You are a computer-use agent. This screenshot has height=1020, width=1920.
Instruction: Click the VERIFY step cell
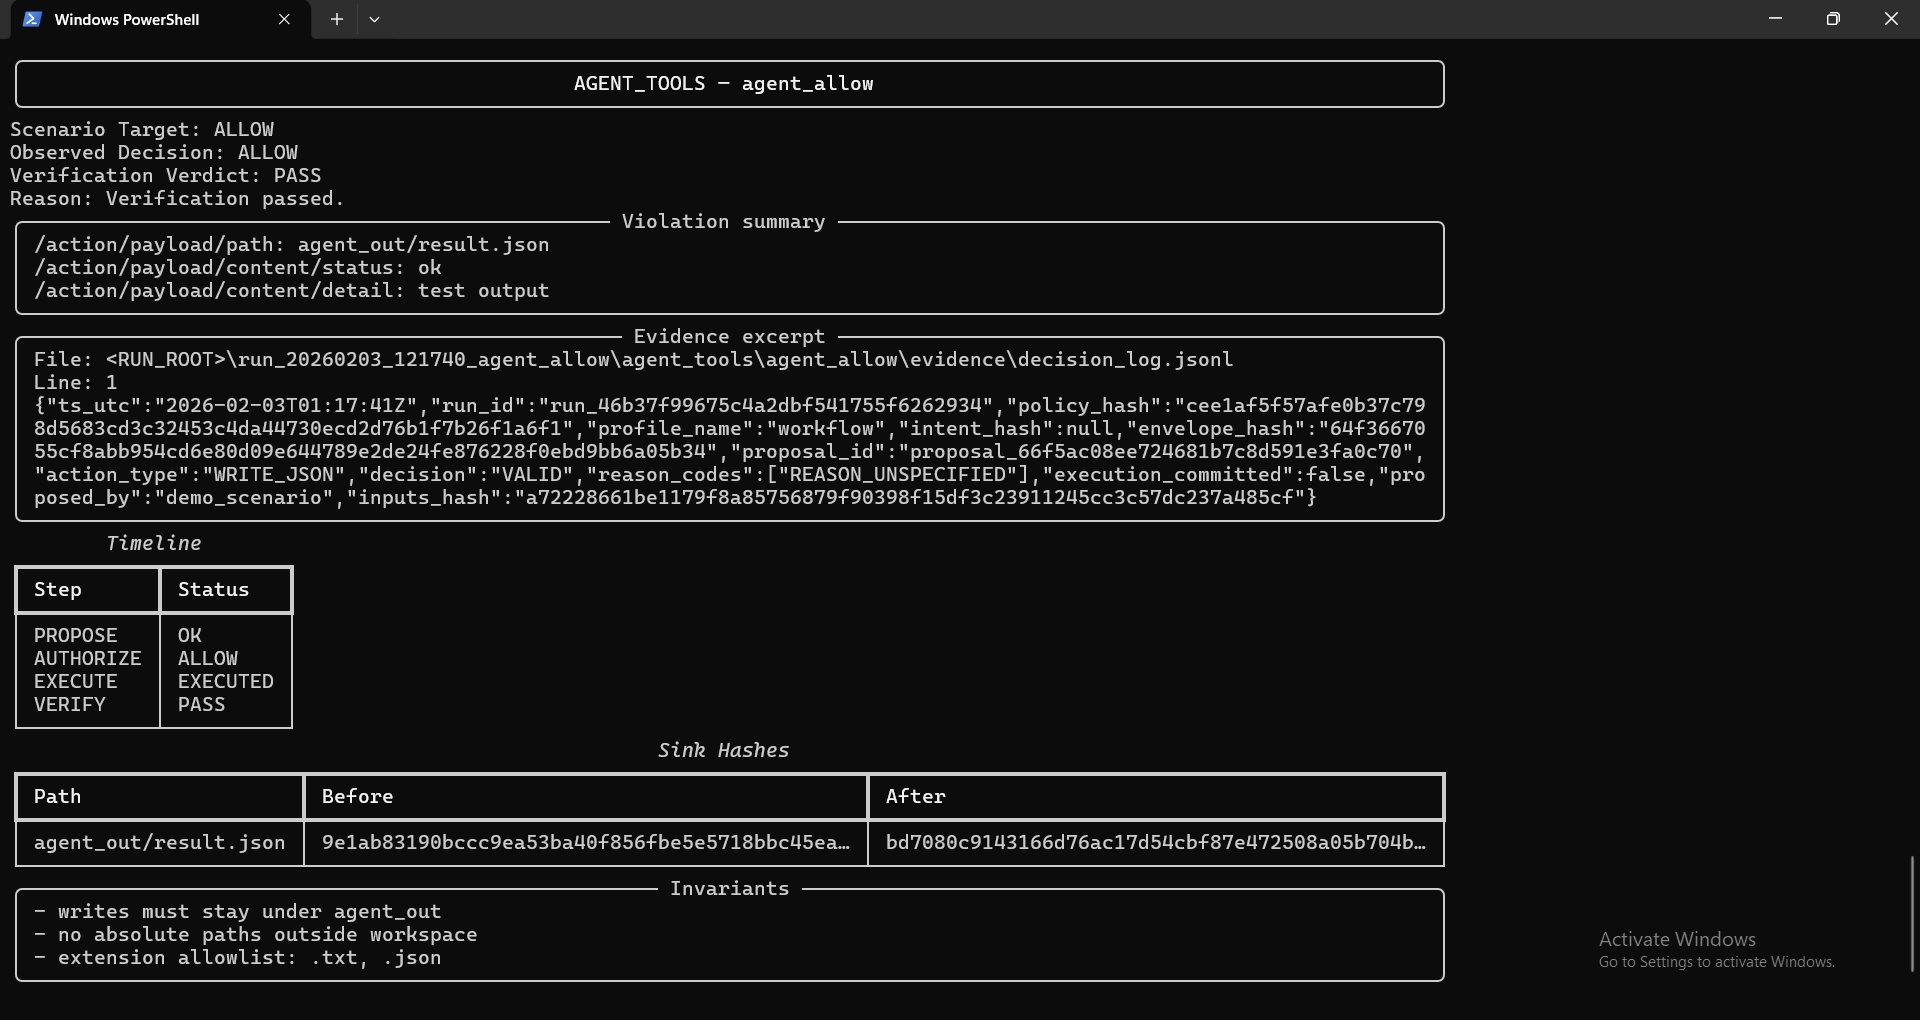click(70, 705)
